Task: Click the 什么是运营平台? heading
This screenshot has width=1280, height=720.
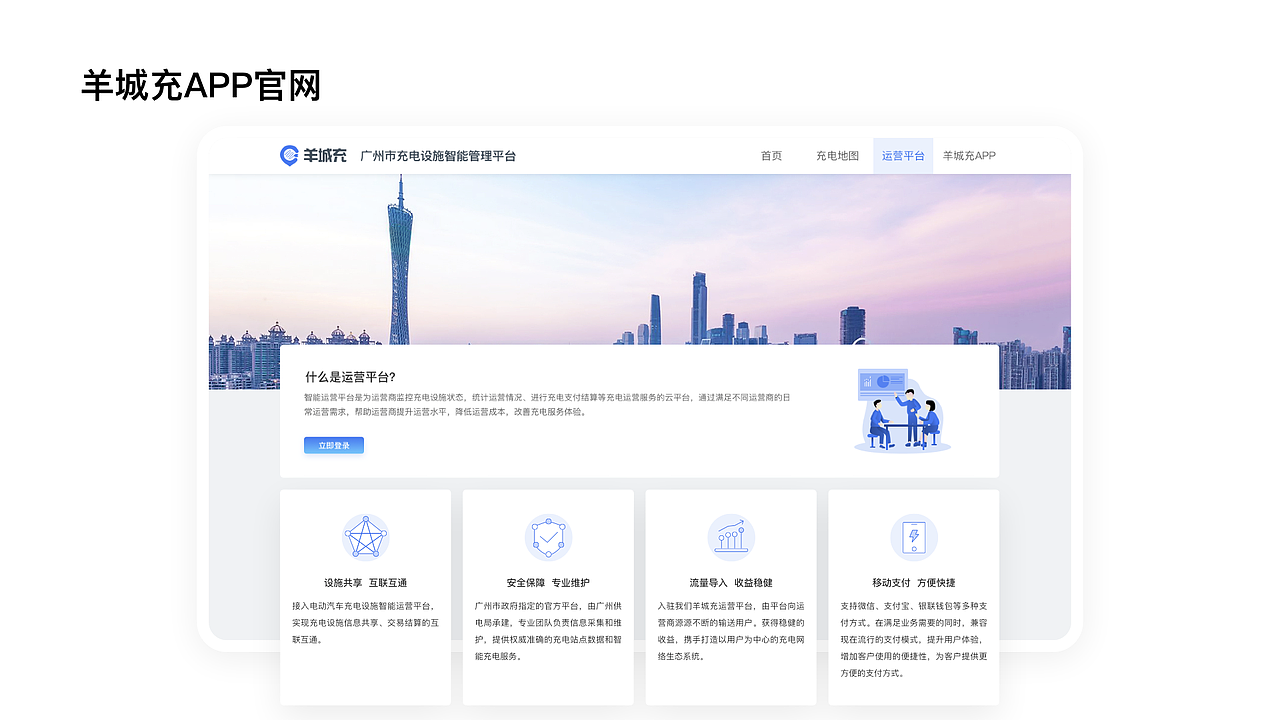Action: click(350, 377)
